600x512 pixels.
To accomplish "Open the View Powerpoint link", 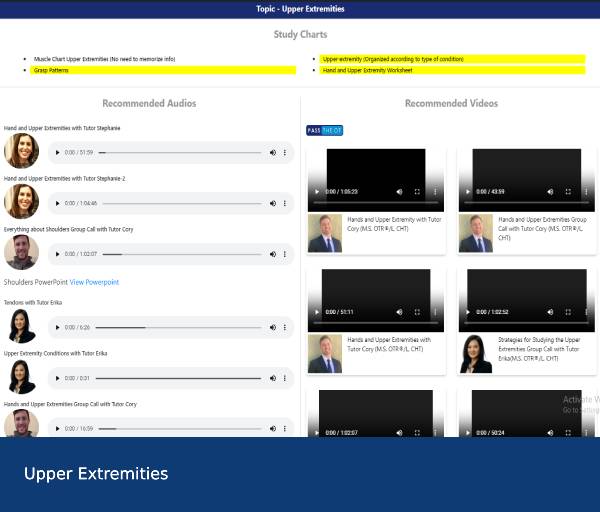I will pos(94,282).
